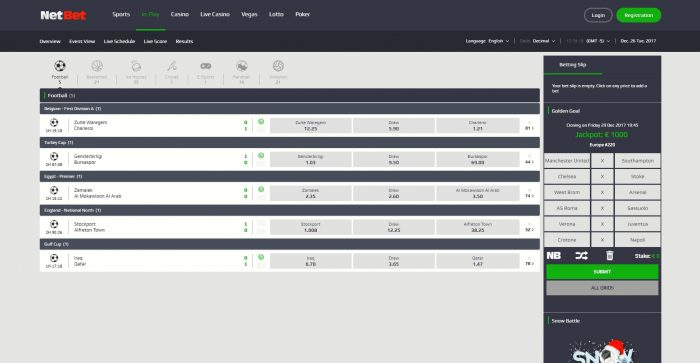Switch to Results tab
Viewport: 700px width, 363px height.
pyautogui.click(x=184, y=41)
